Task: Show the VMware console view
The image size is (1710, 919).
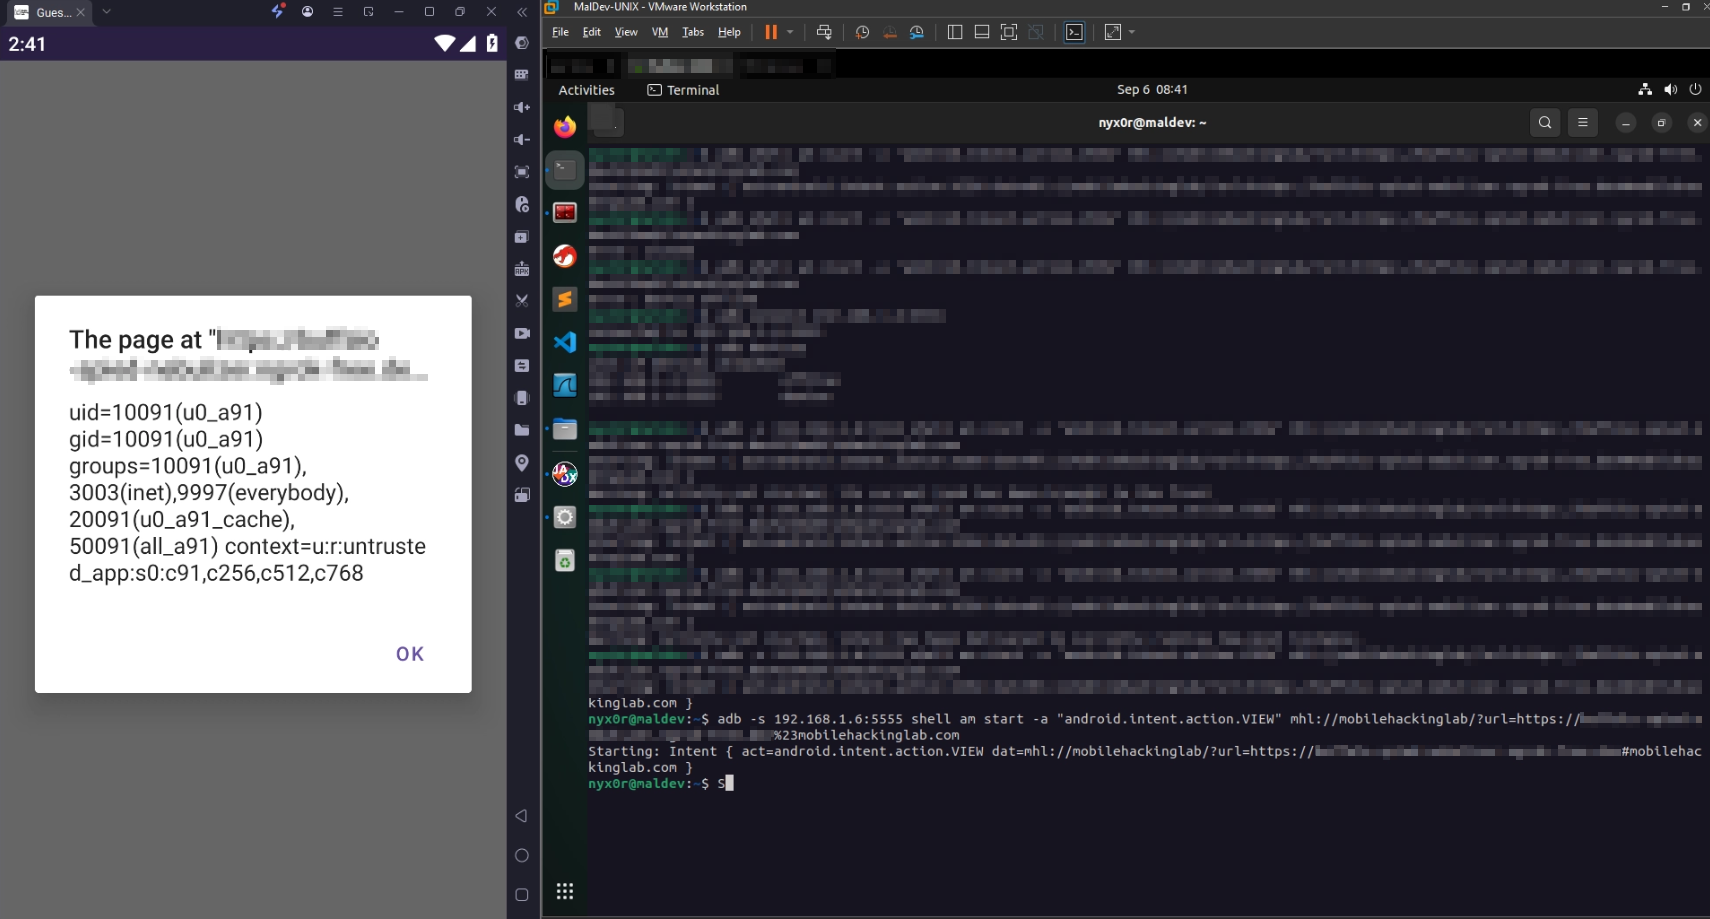Action: (x=1074, y=32)
